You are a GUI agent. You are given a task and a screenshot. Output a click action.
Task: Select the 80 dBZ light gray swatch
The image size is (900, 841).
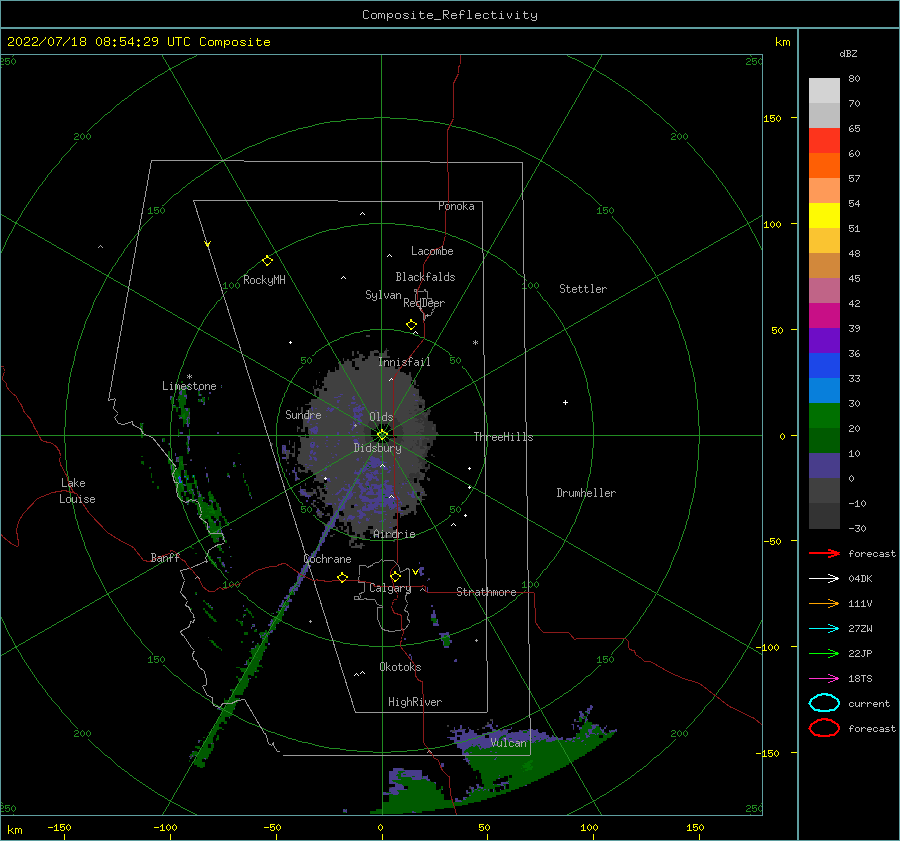(824, 90)
